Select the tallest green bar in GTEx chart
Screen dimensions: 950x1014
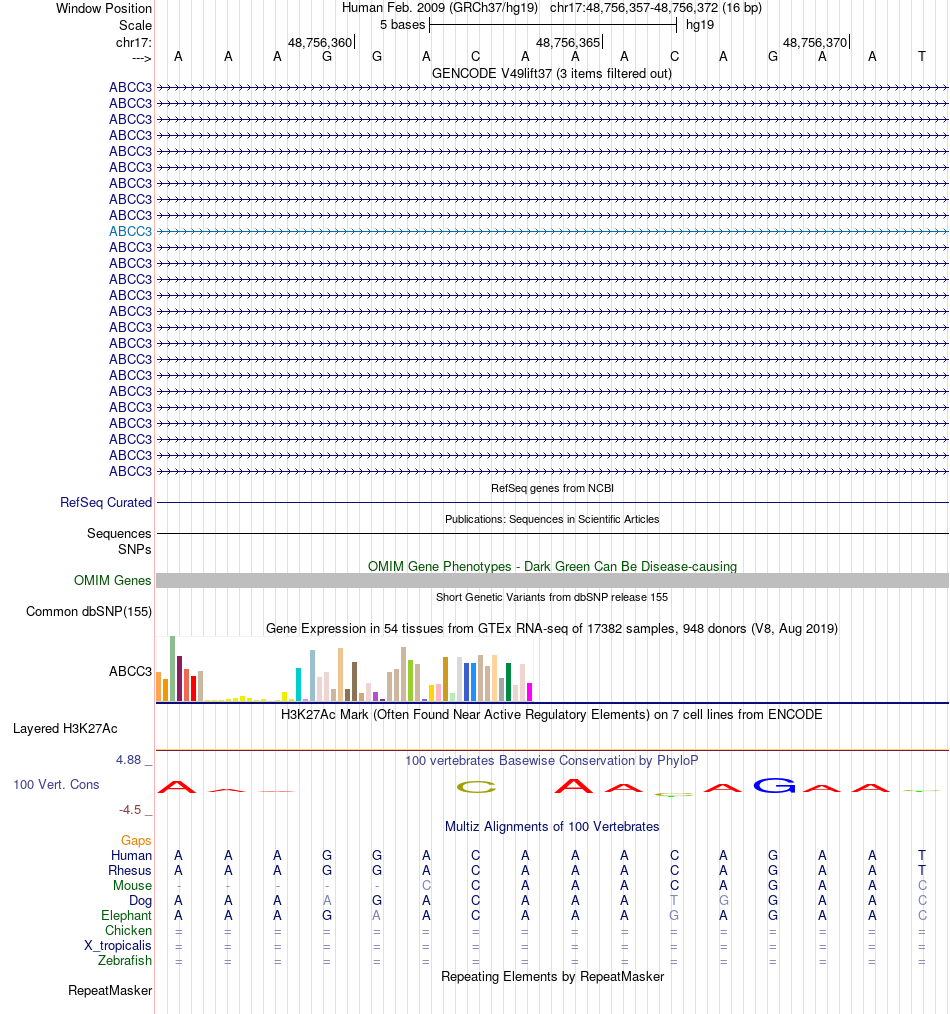pyautogui.click(x=173, y=669)
